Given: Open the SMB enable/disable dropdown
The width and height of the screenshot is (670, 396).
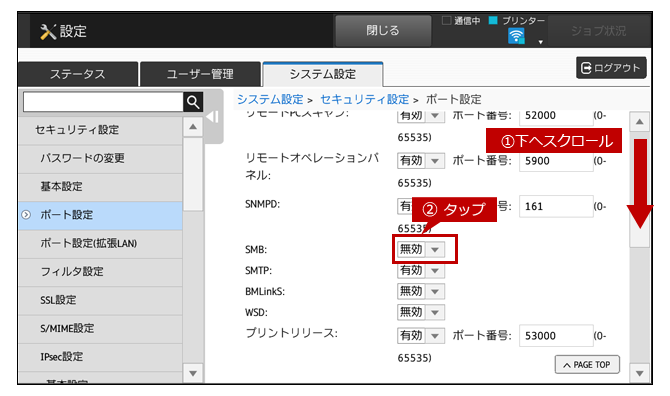Looking at the screenshot, I should click(x=421, y=249).
